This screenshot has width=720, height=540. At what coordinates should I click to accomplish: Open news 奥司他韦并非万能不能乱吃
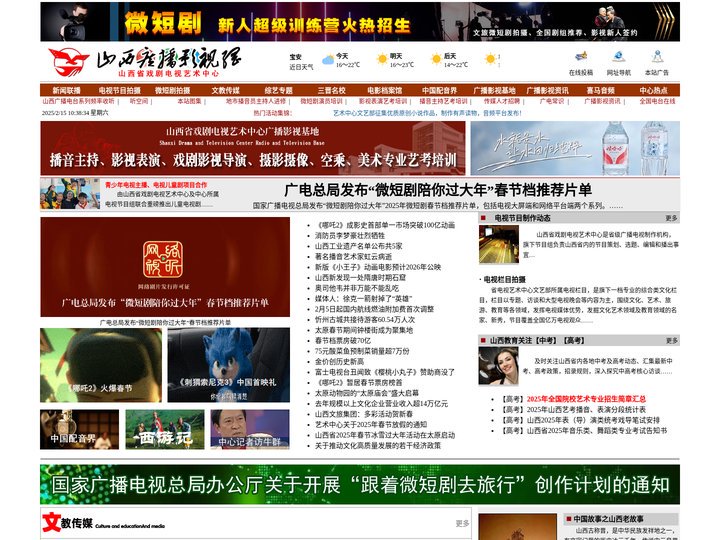pos(357,288)
